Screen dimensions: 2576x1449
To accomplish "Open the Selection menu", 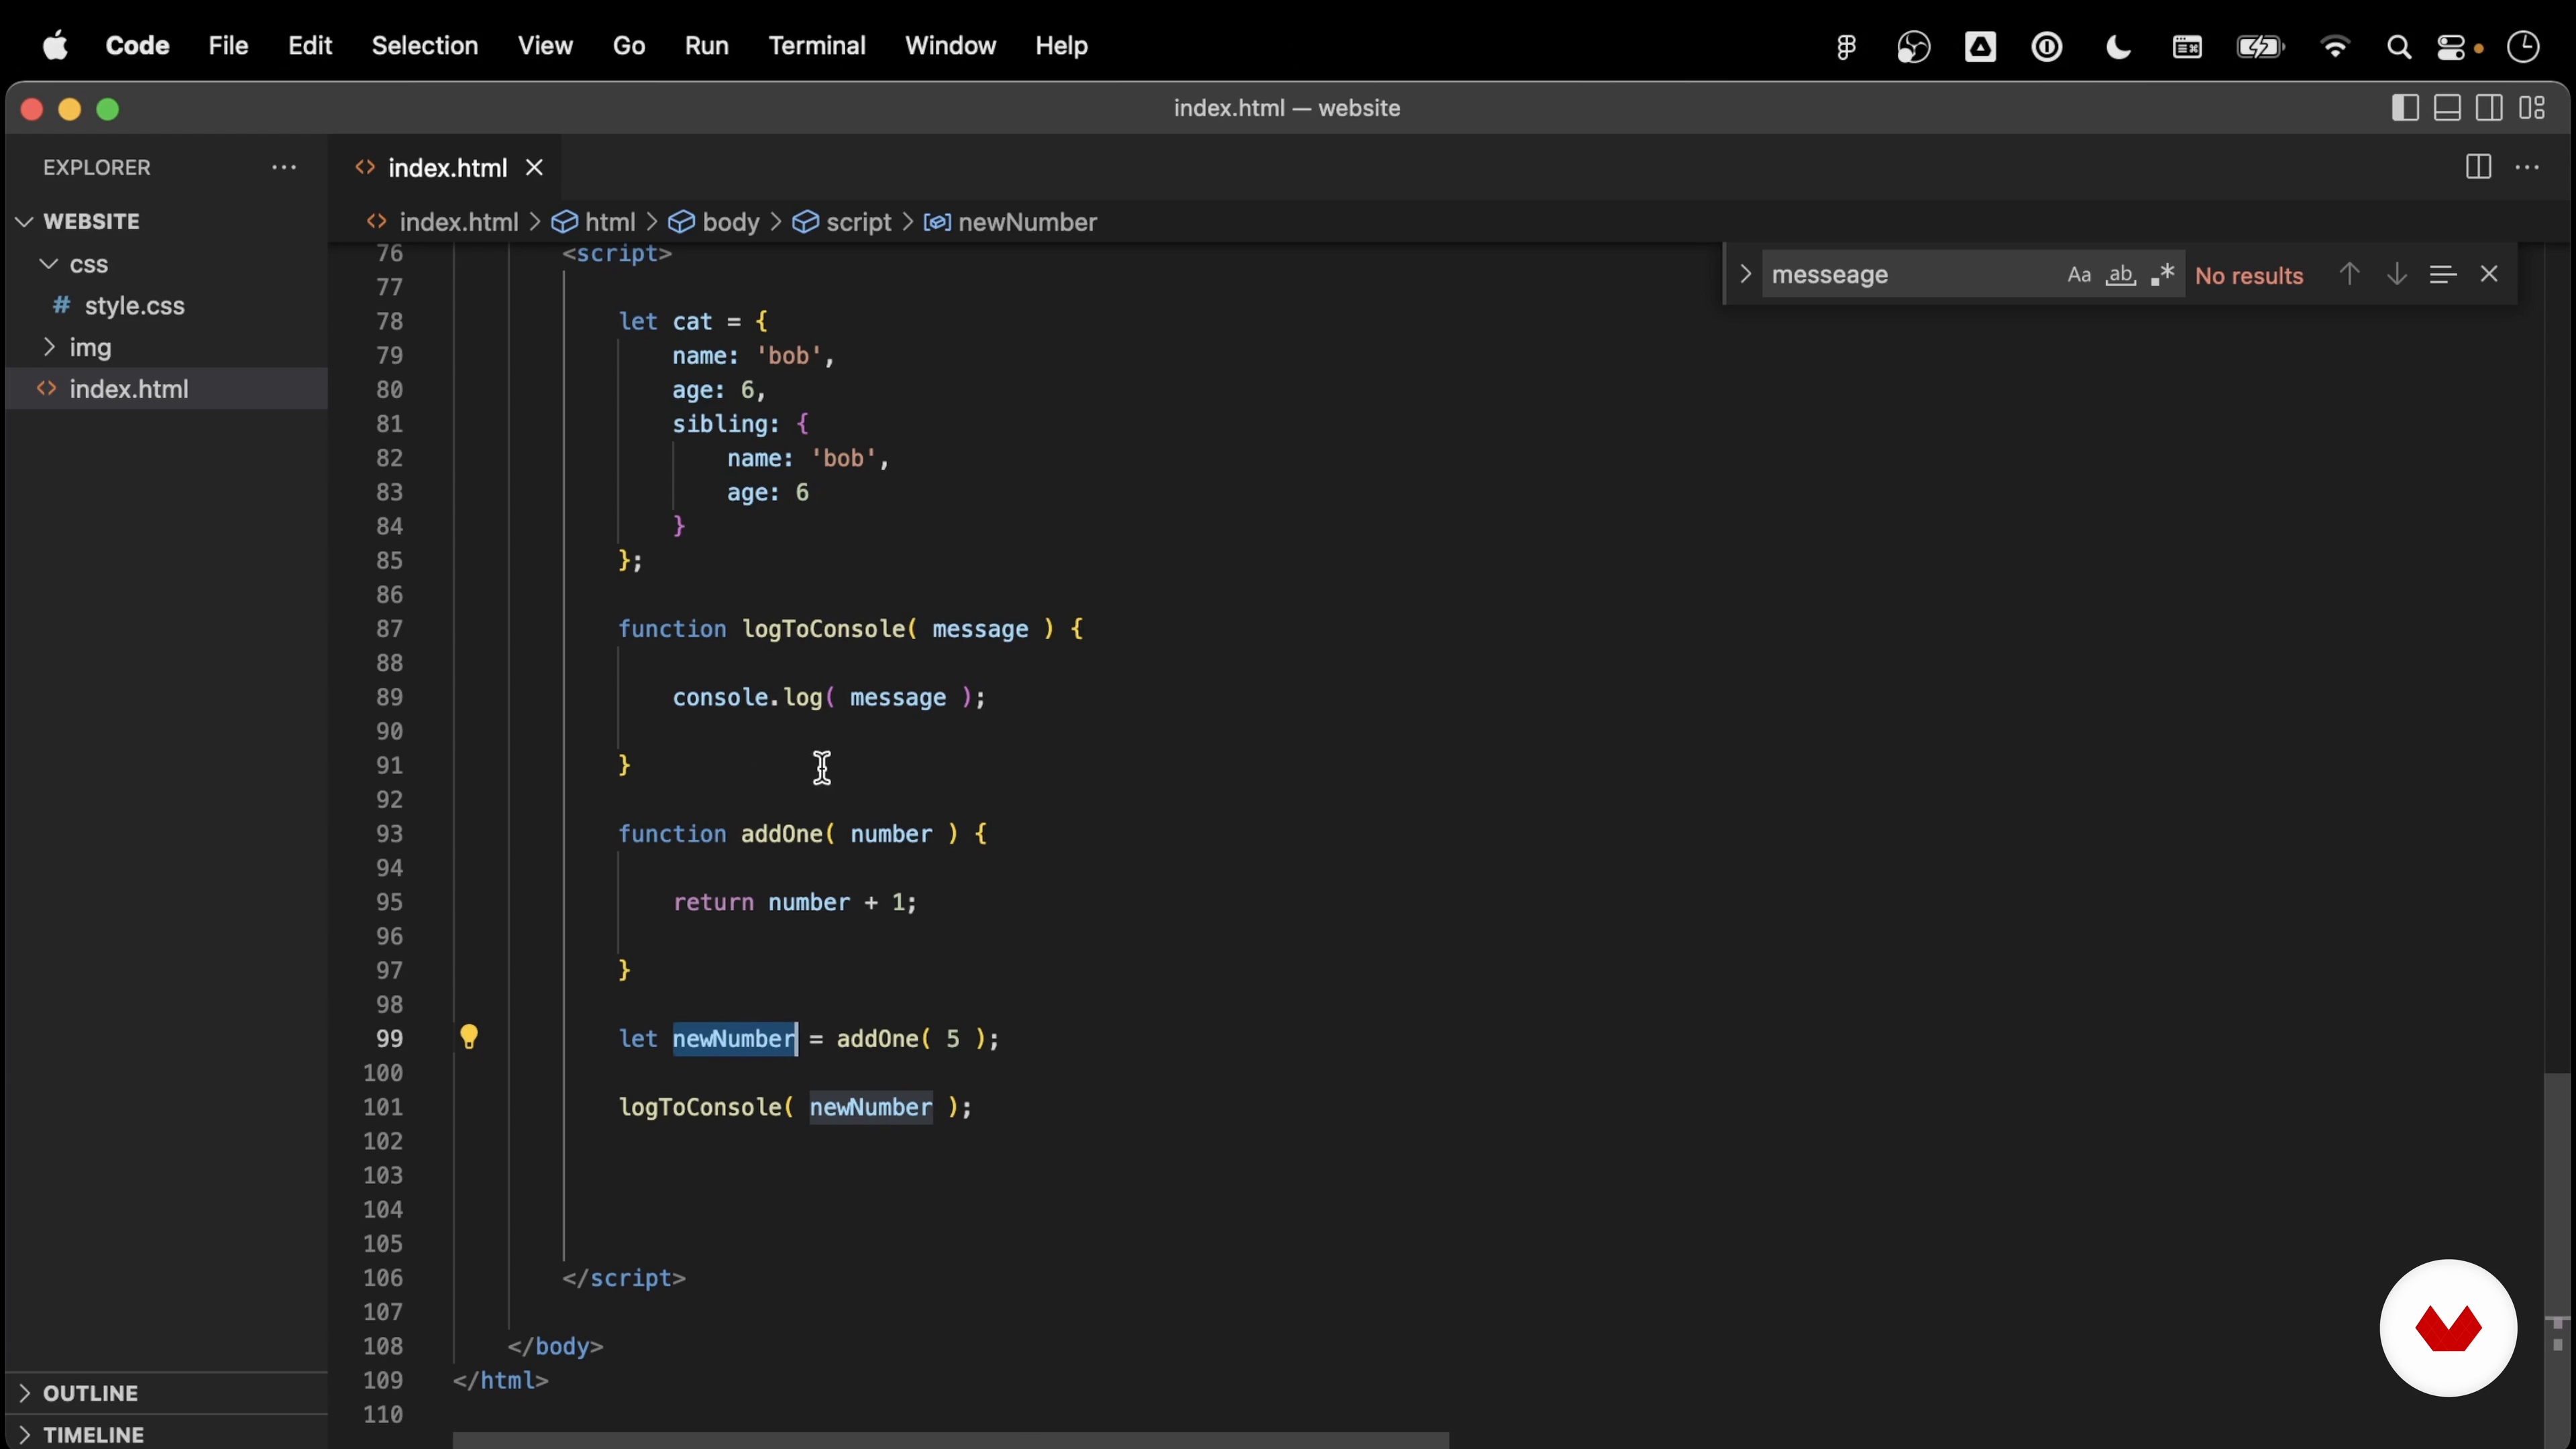I will click(425, 46).
